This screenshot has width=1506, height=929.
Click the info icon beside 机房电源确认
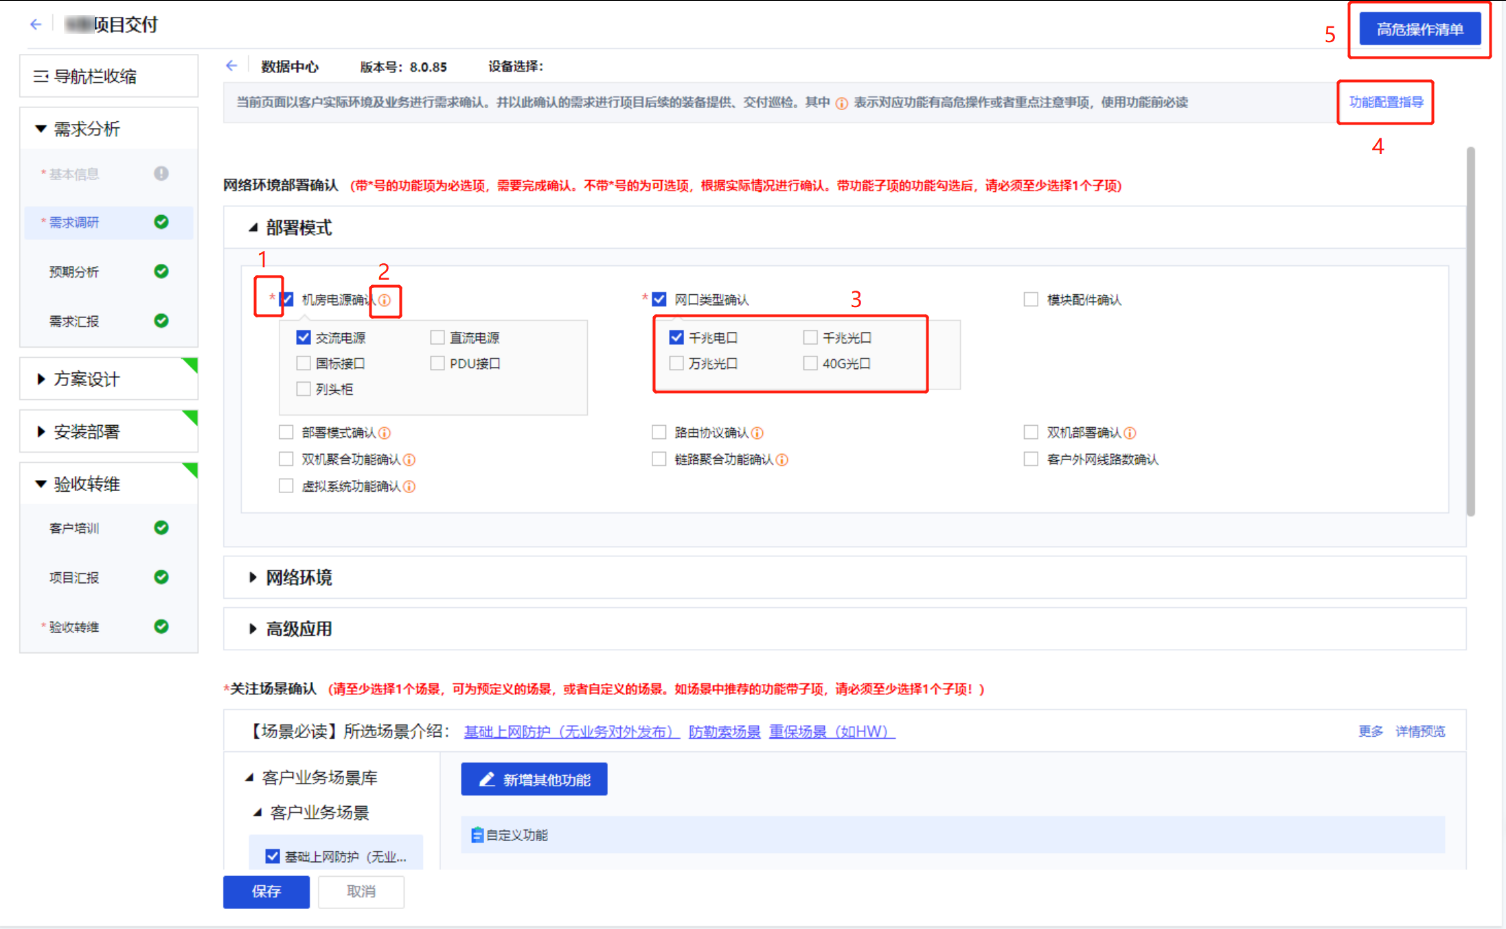point(385,300)
